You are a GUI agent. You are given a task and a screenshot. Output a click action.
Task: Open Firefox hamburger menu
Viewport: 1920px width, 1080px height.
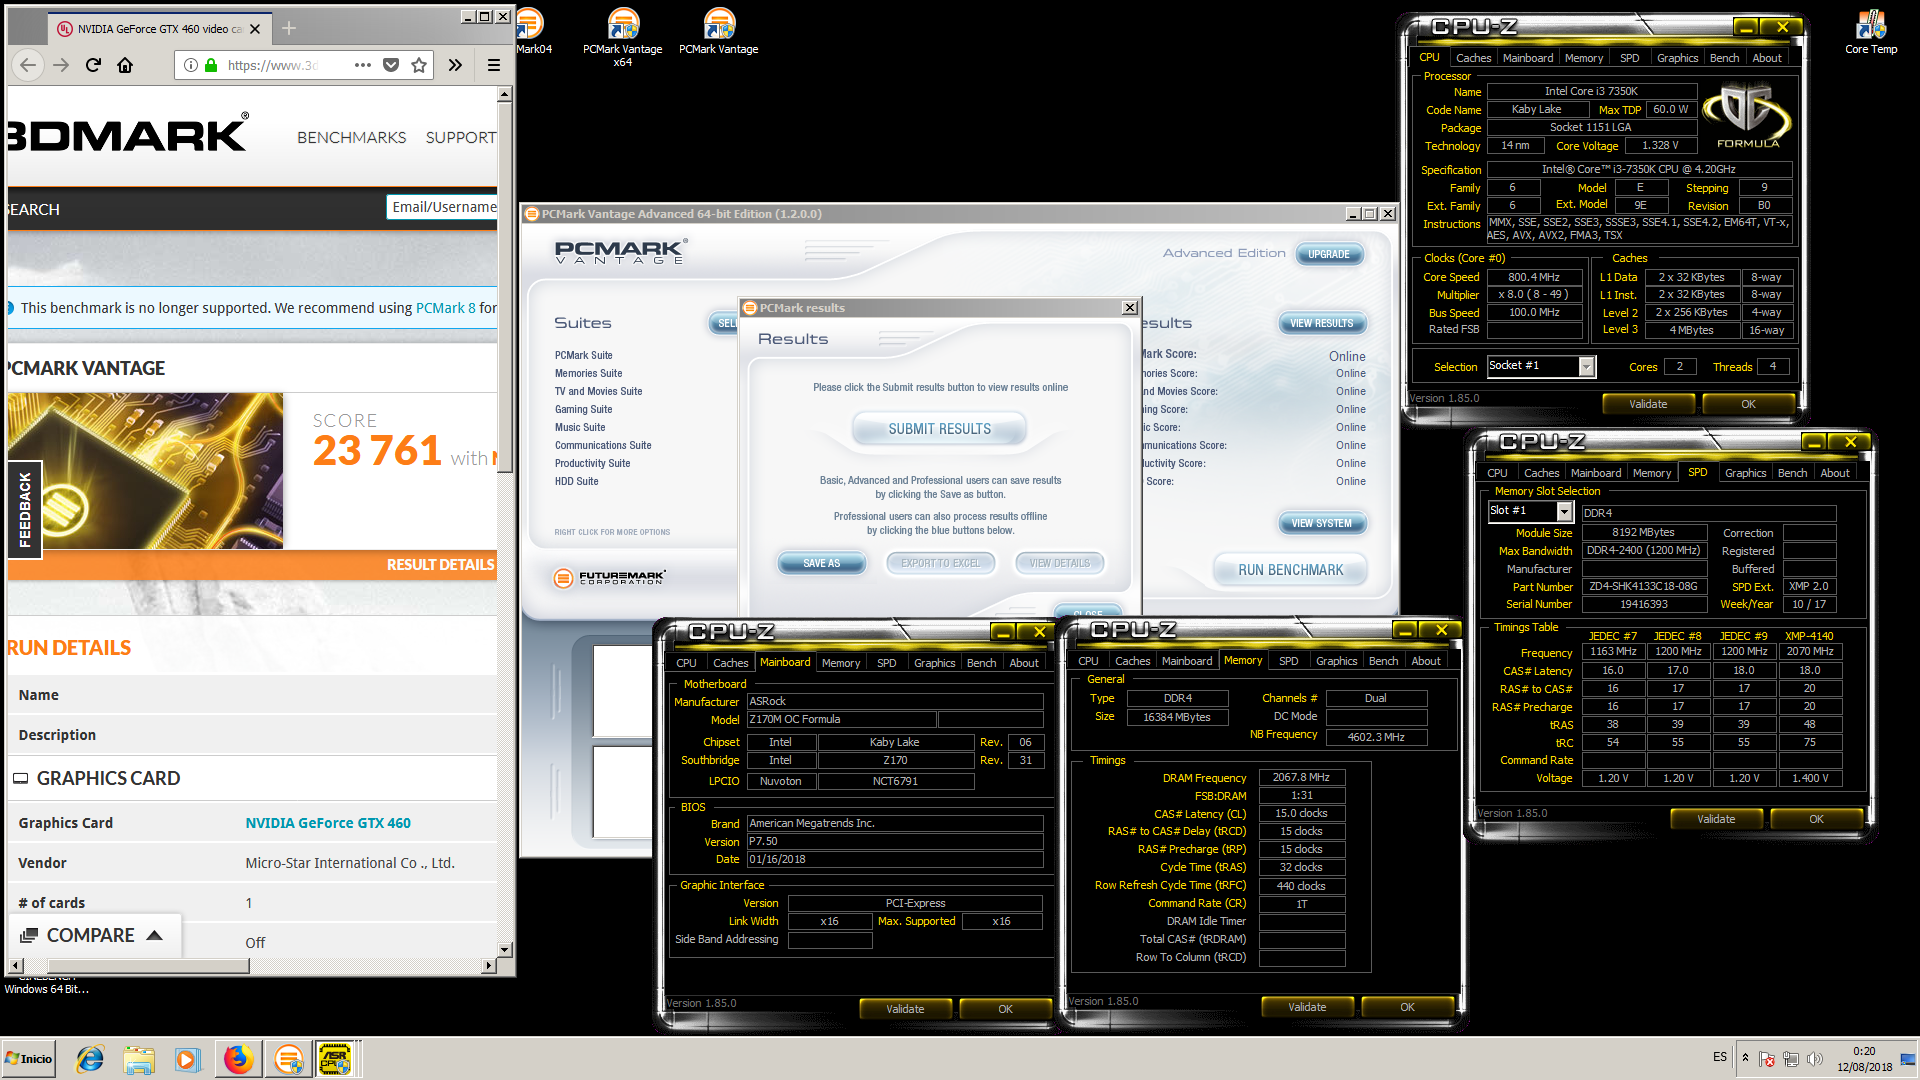(x=493, y=65)
